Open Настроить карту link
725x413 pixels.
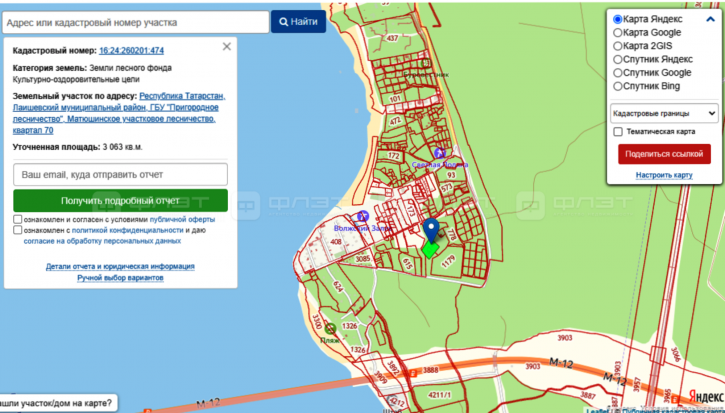click(x=664, y=175)
